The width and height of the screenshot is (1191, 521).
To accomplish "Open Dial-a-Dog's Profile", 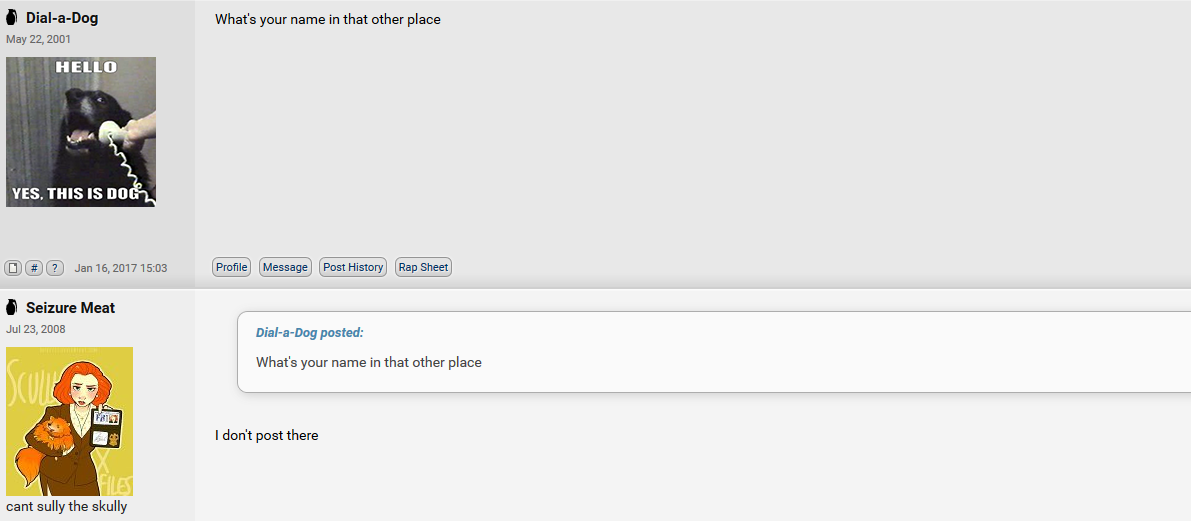I will [x=232, y=267].
